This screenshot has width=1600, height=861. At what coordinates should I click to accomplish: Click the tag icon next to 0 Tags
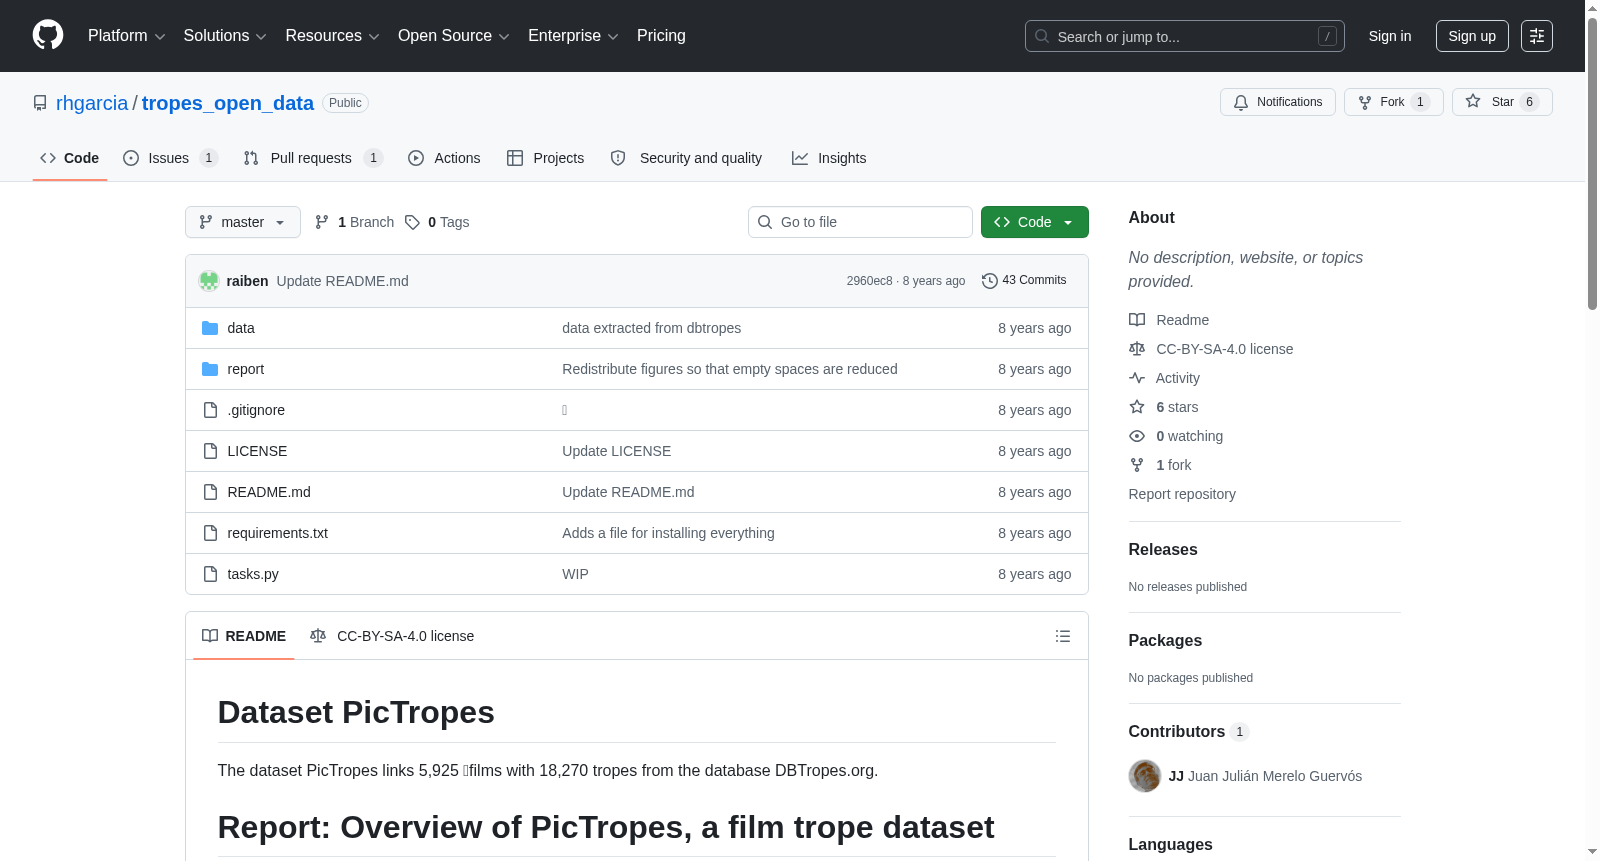coord(412,222)
